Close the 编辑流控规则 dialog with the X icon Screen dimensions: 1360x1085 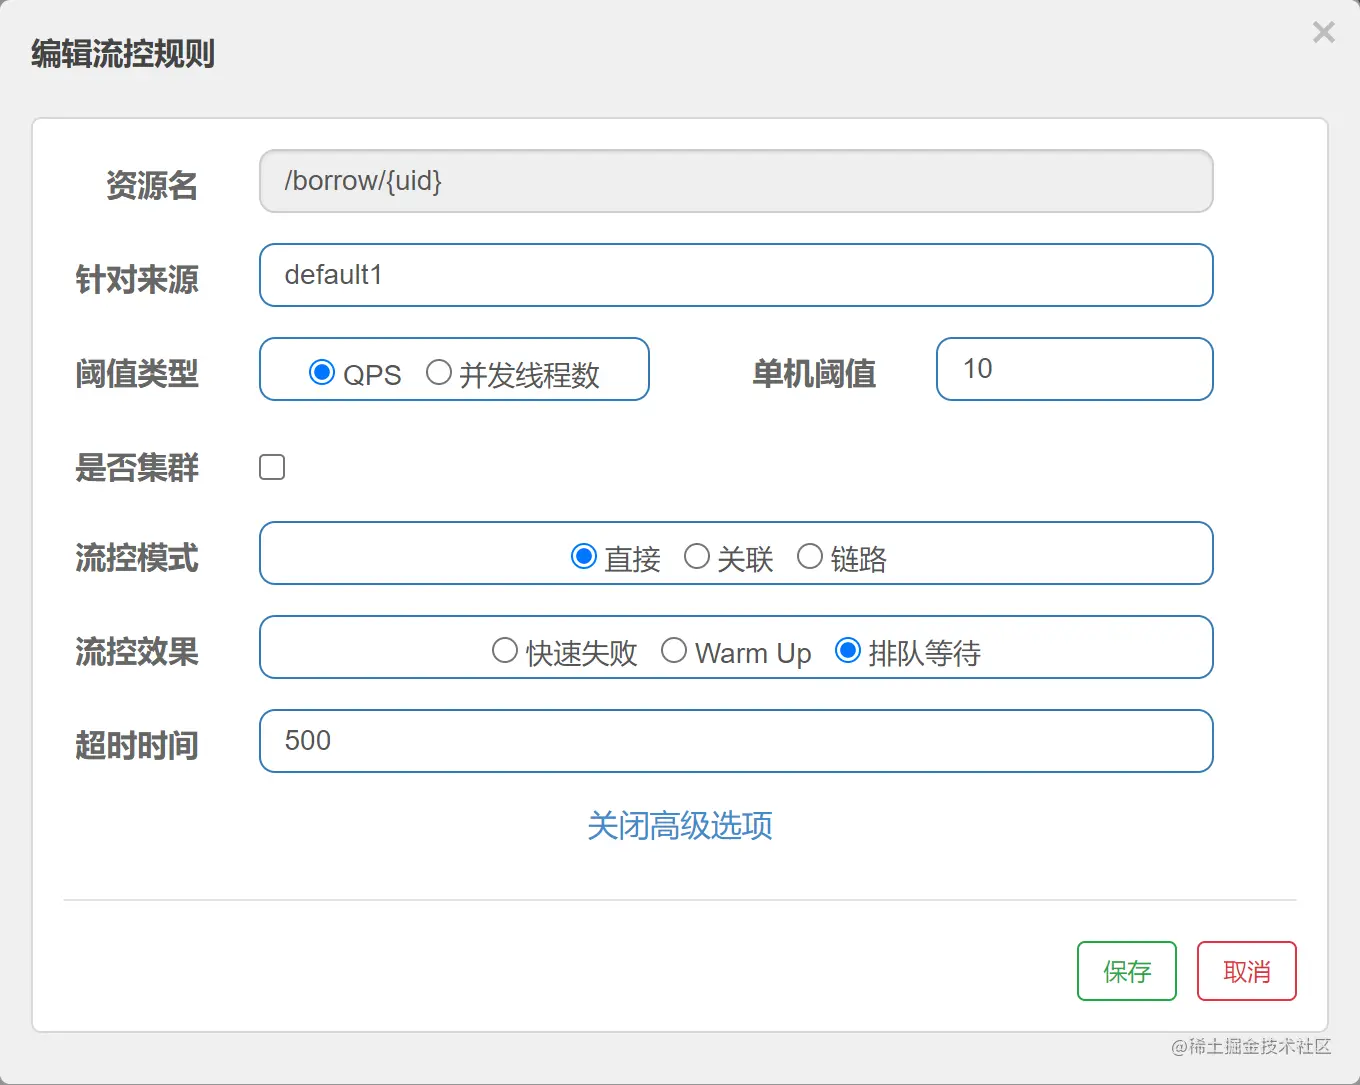pyautogui.click(x=1323, y=33)
